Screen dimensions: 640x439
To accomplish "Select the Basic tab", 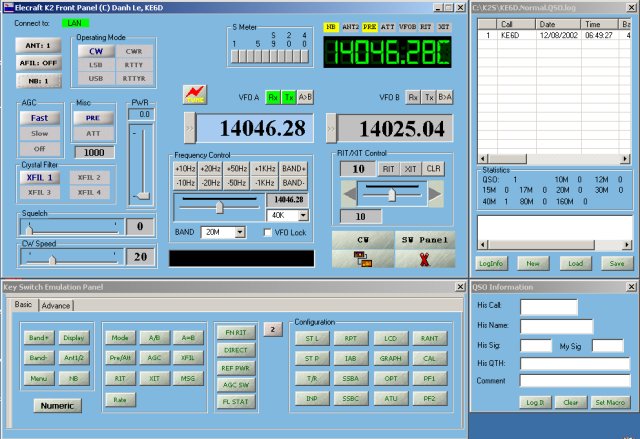I will click(x=23, y=305).
